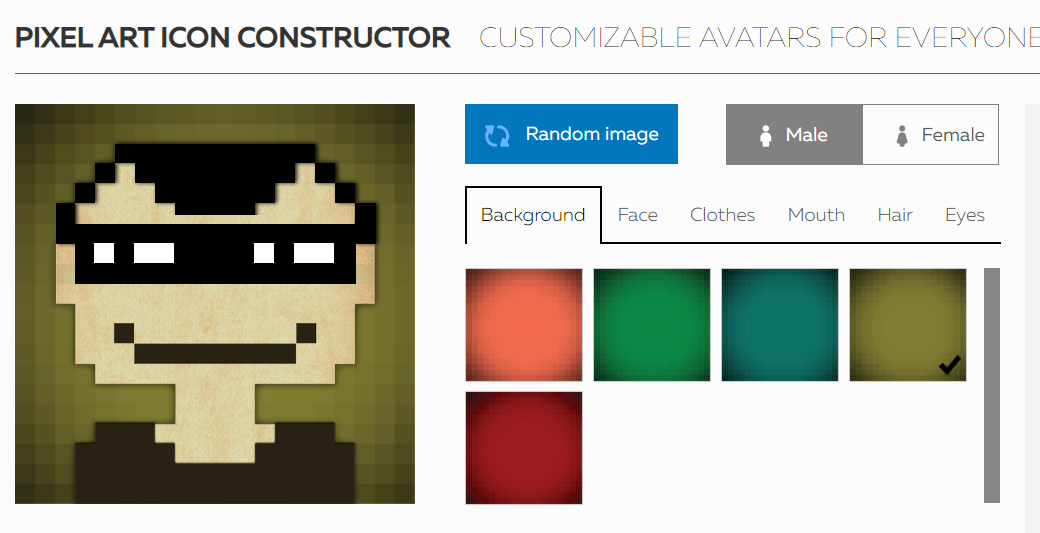The height and width of the screenshot is (533, 1040).
Task: Switch to the Background tab
Action: [533, 215]
